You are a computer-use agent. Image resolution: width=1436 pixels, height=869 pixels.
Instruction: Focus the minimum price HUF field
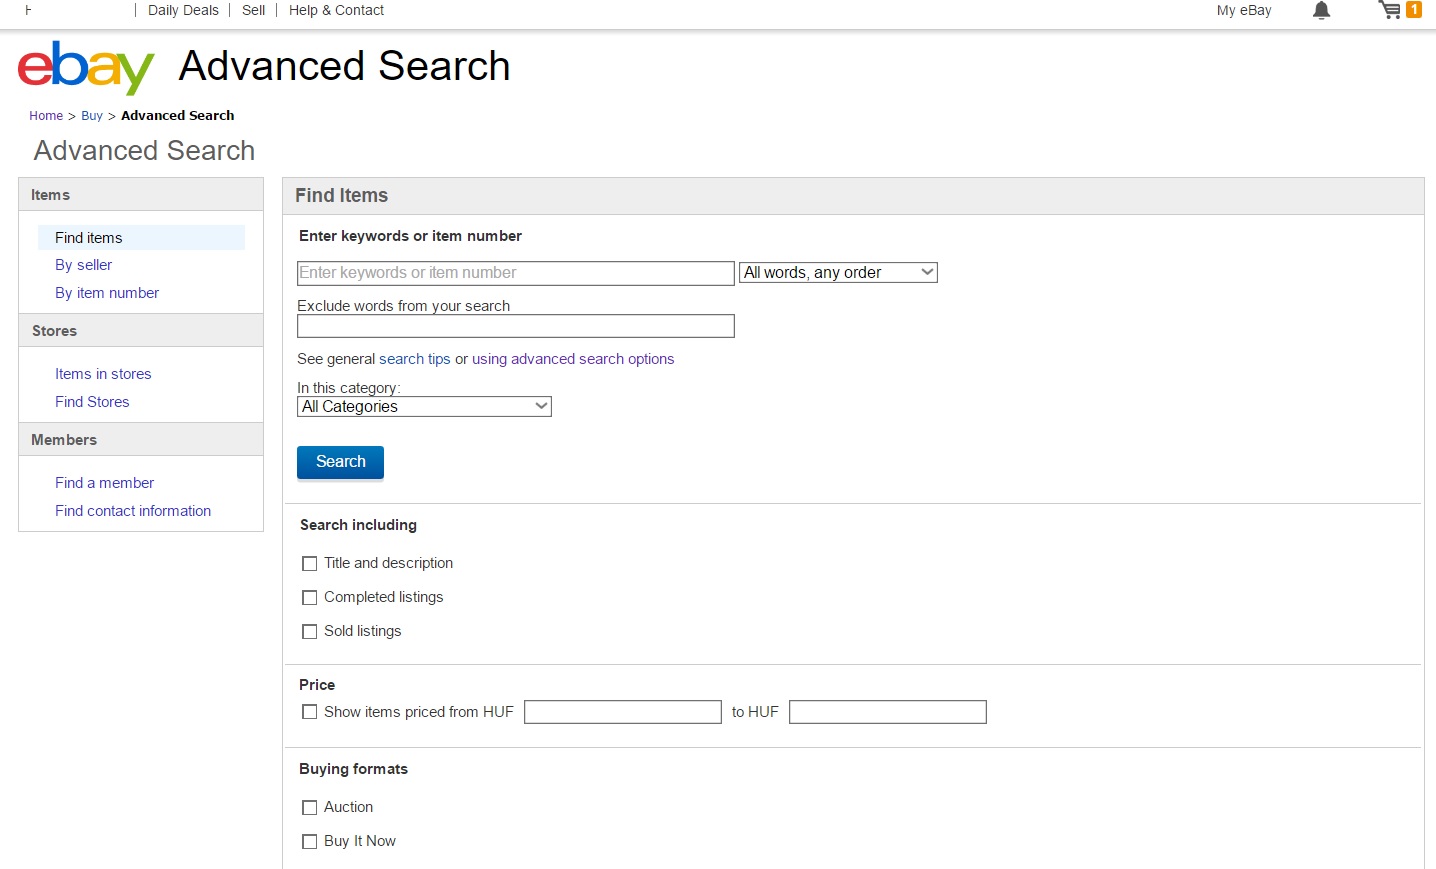point(623,712)
